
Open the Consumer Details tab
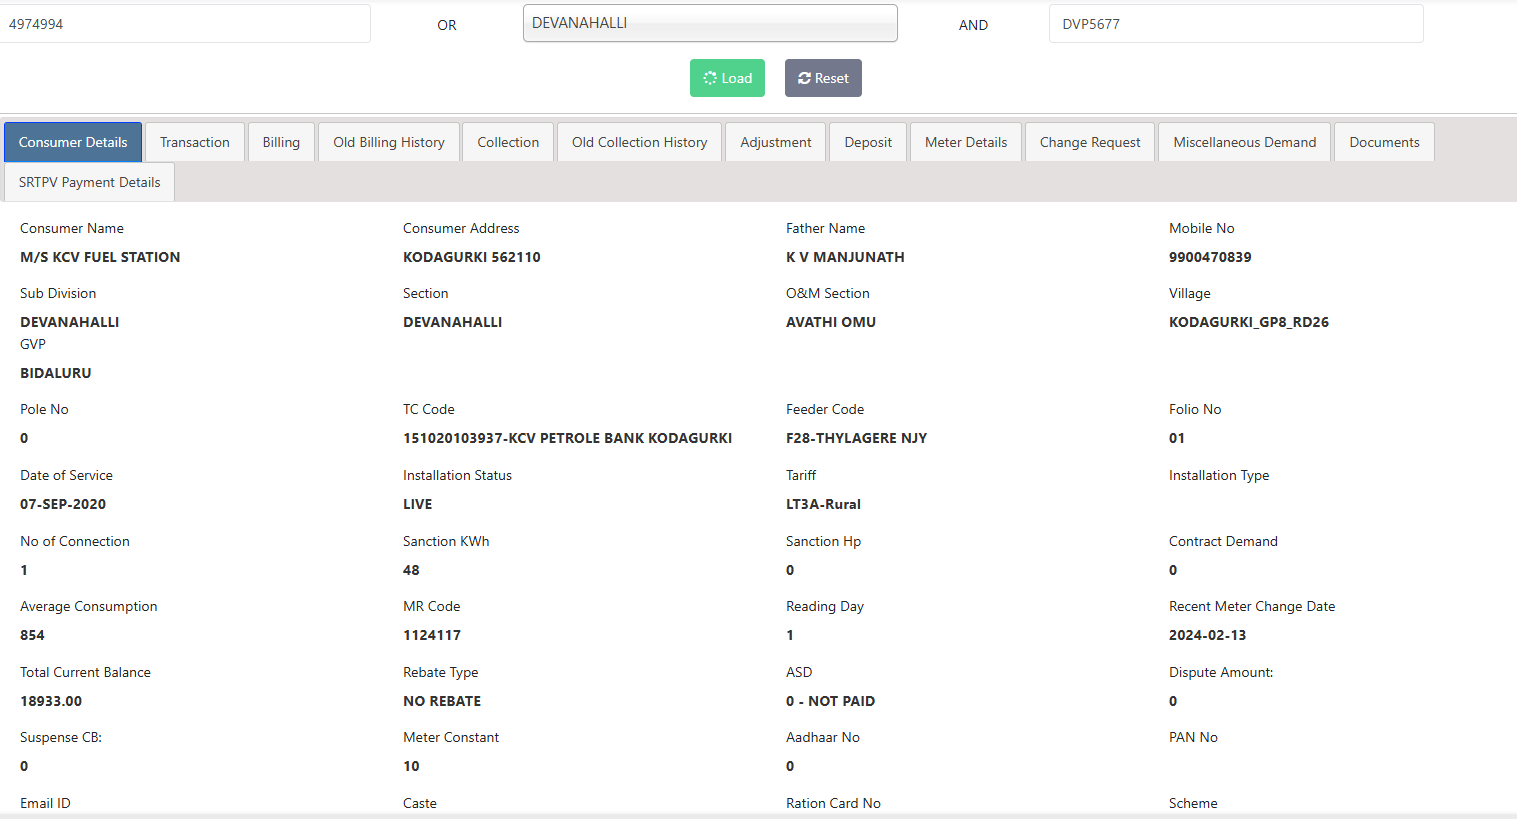tap(73, 142)
